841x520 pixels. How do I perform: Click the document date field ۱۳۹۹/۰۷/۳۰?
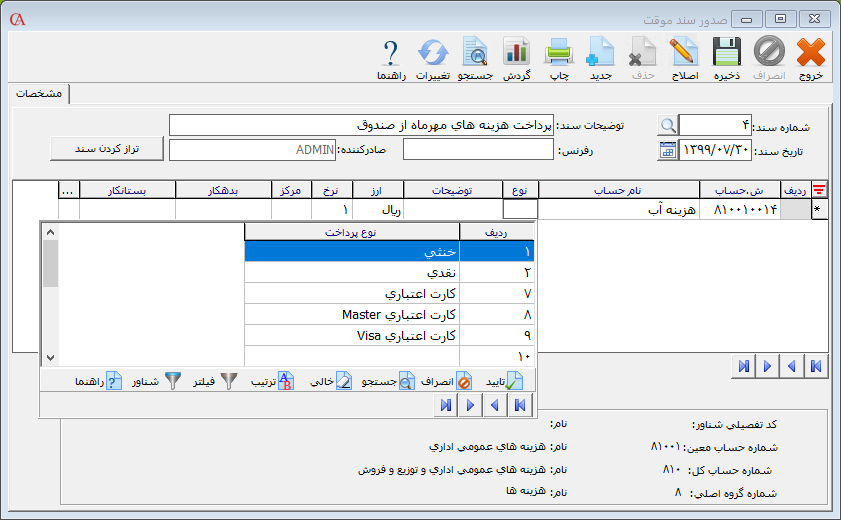pos(715,150)
